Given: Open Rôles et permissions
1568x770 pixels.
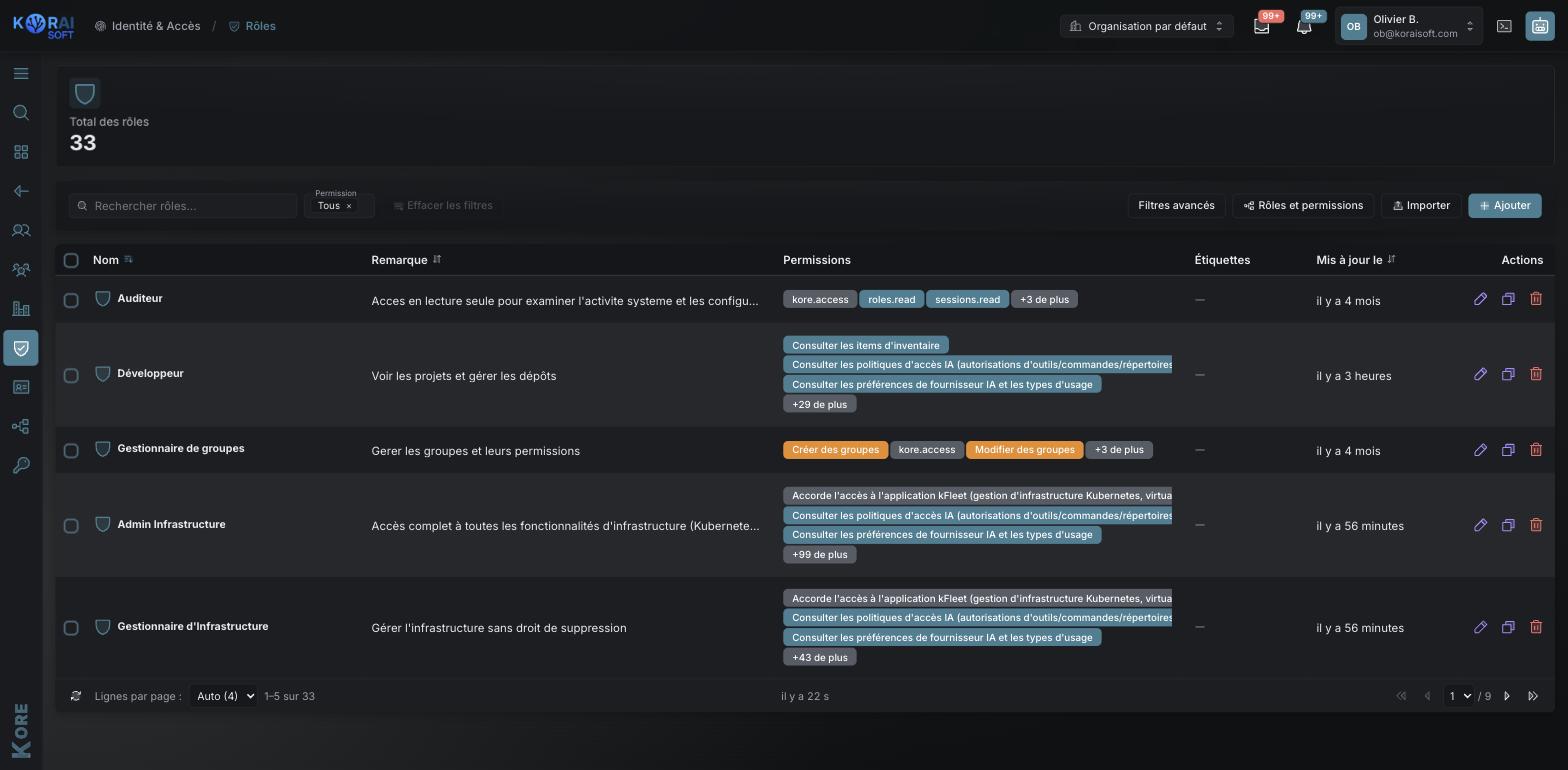Looking at the screenshot, I should [x=1303, y=205].
